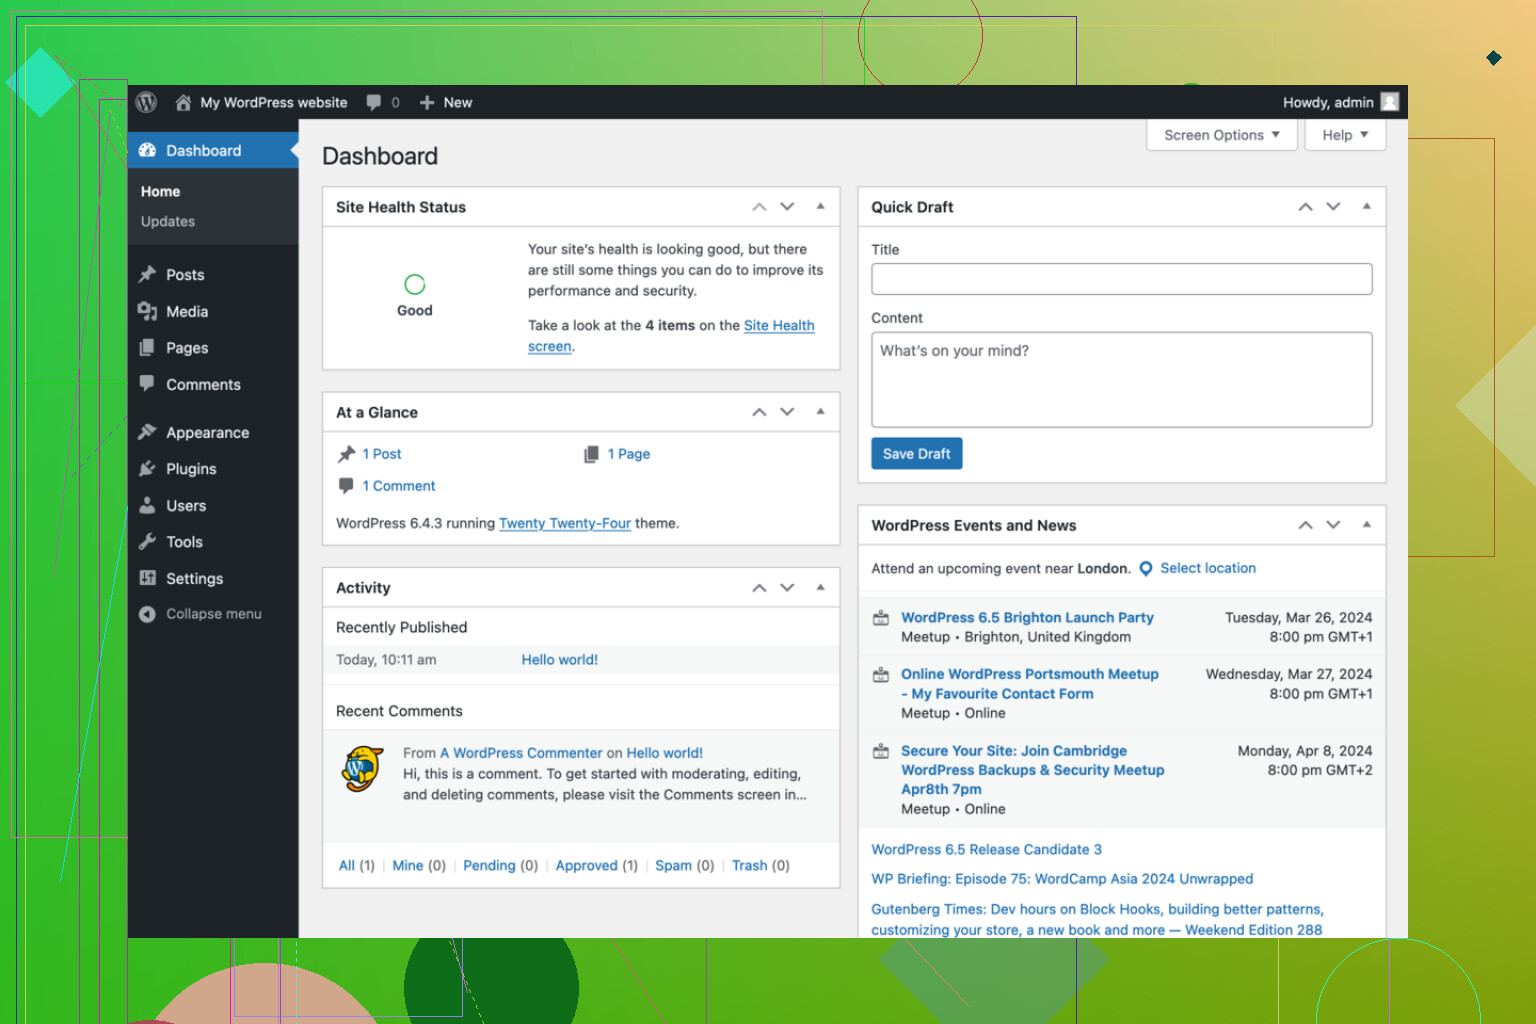The height and width of the screenshot is (1024, 1536).
Task: Click the Collapse menu arrow icon
Action: 147,614
